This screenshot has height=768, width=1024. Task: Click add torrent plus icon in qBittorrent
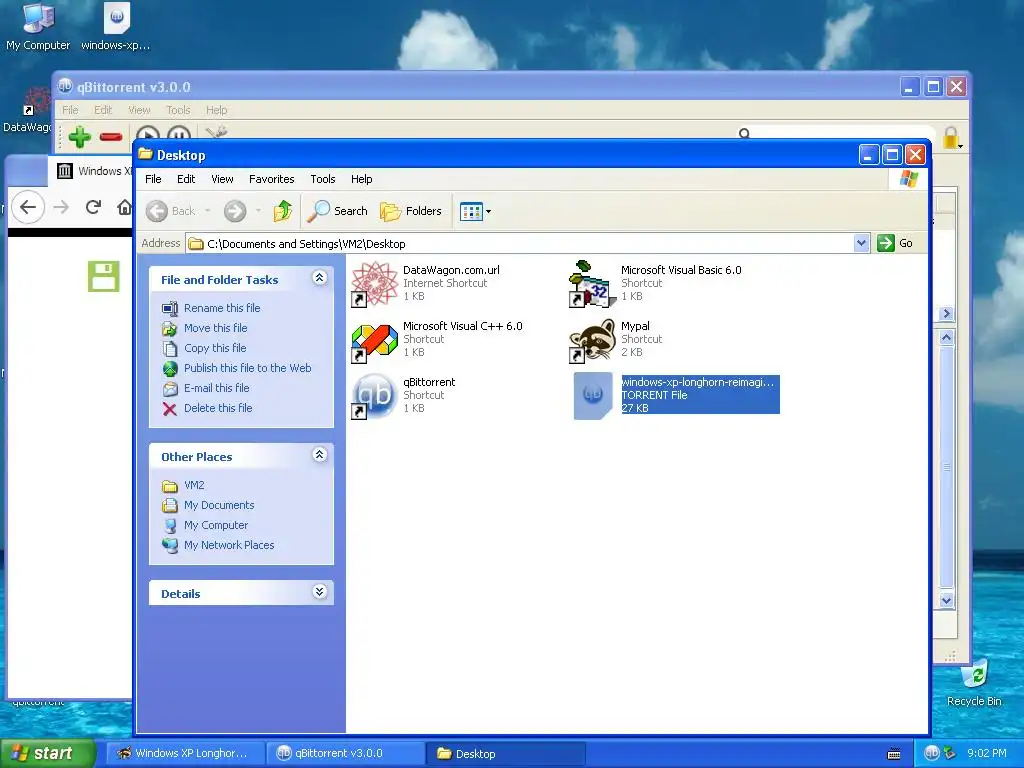[x=80, y=136]
